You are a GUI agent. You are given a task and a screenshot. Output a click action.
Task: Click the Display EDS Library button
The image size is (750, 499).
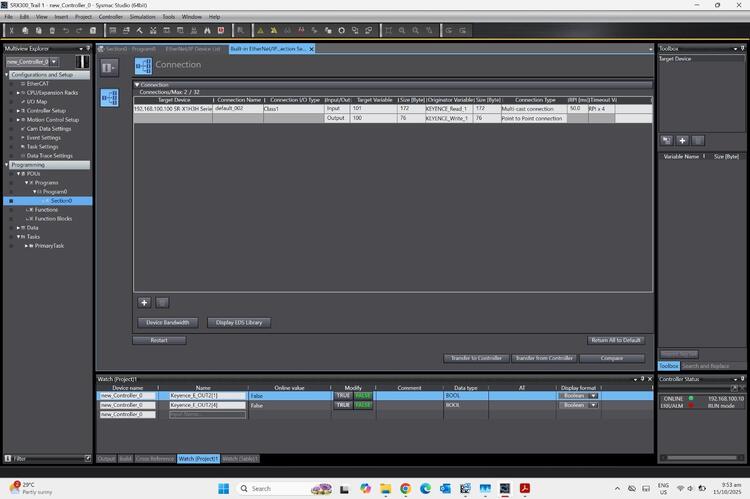(x=239, y=322)
